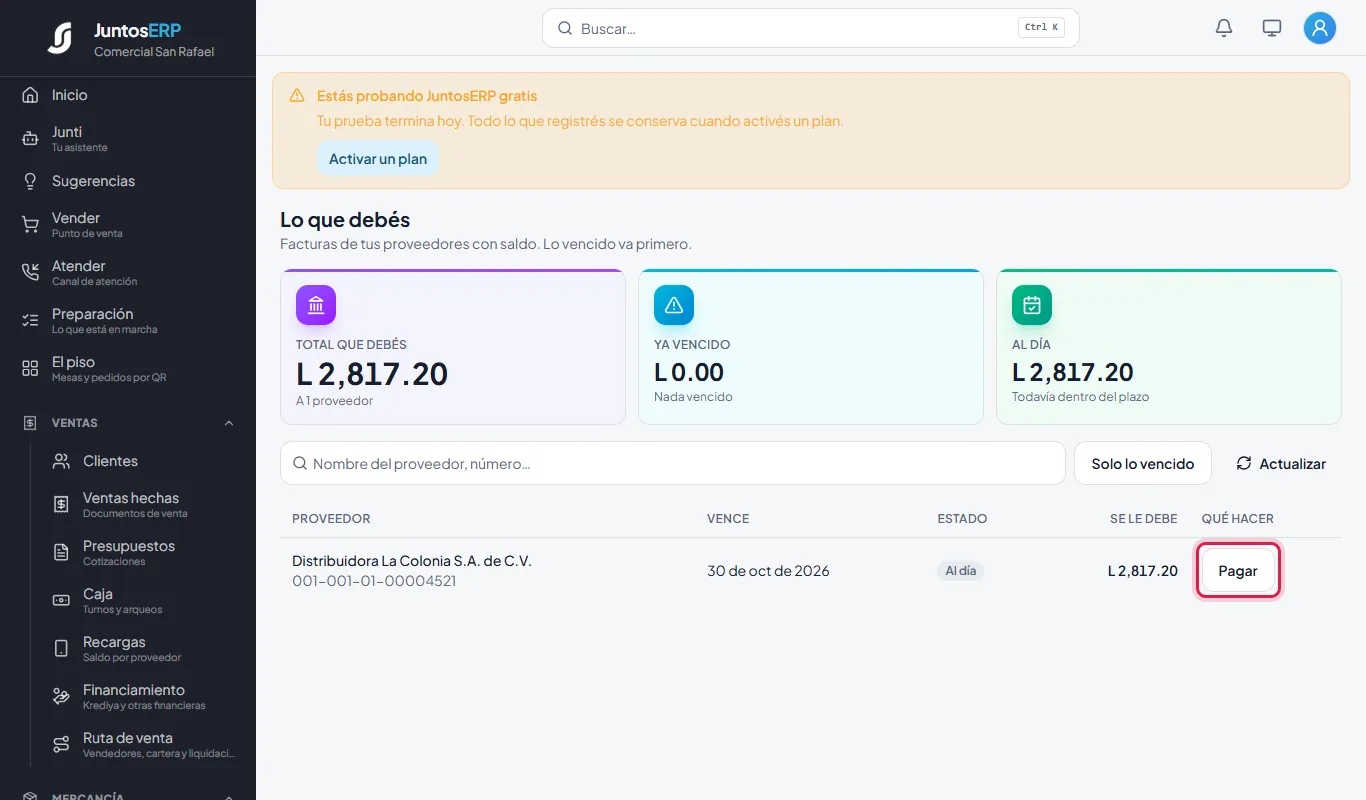The height and width of the screenshot is (800, 1366).
Task: Open Inicio in the sidebar
Action: (128, 95)
